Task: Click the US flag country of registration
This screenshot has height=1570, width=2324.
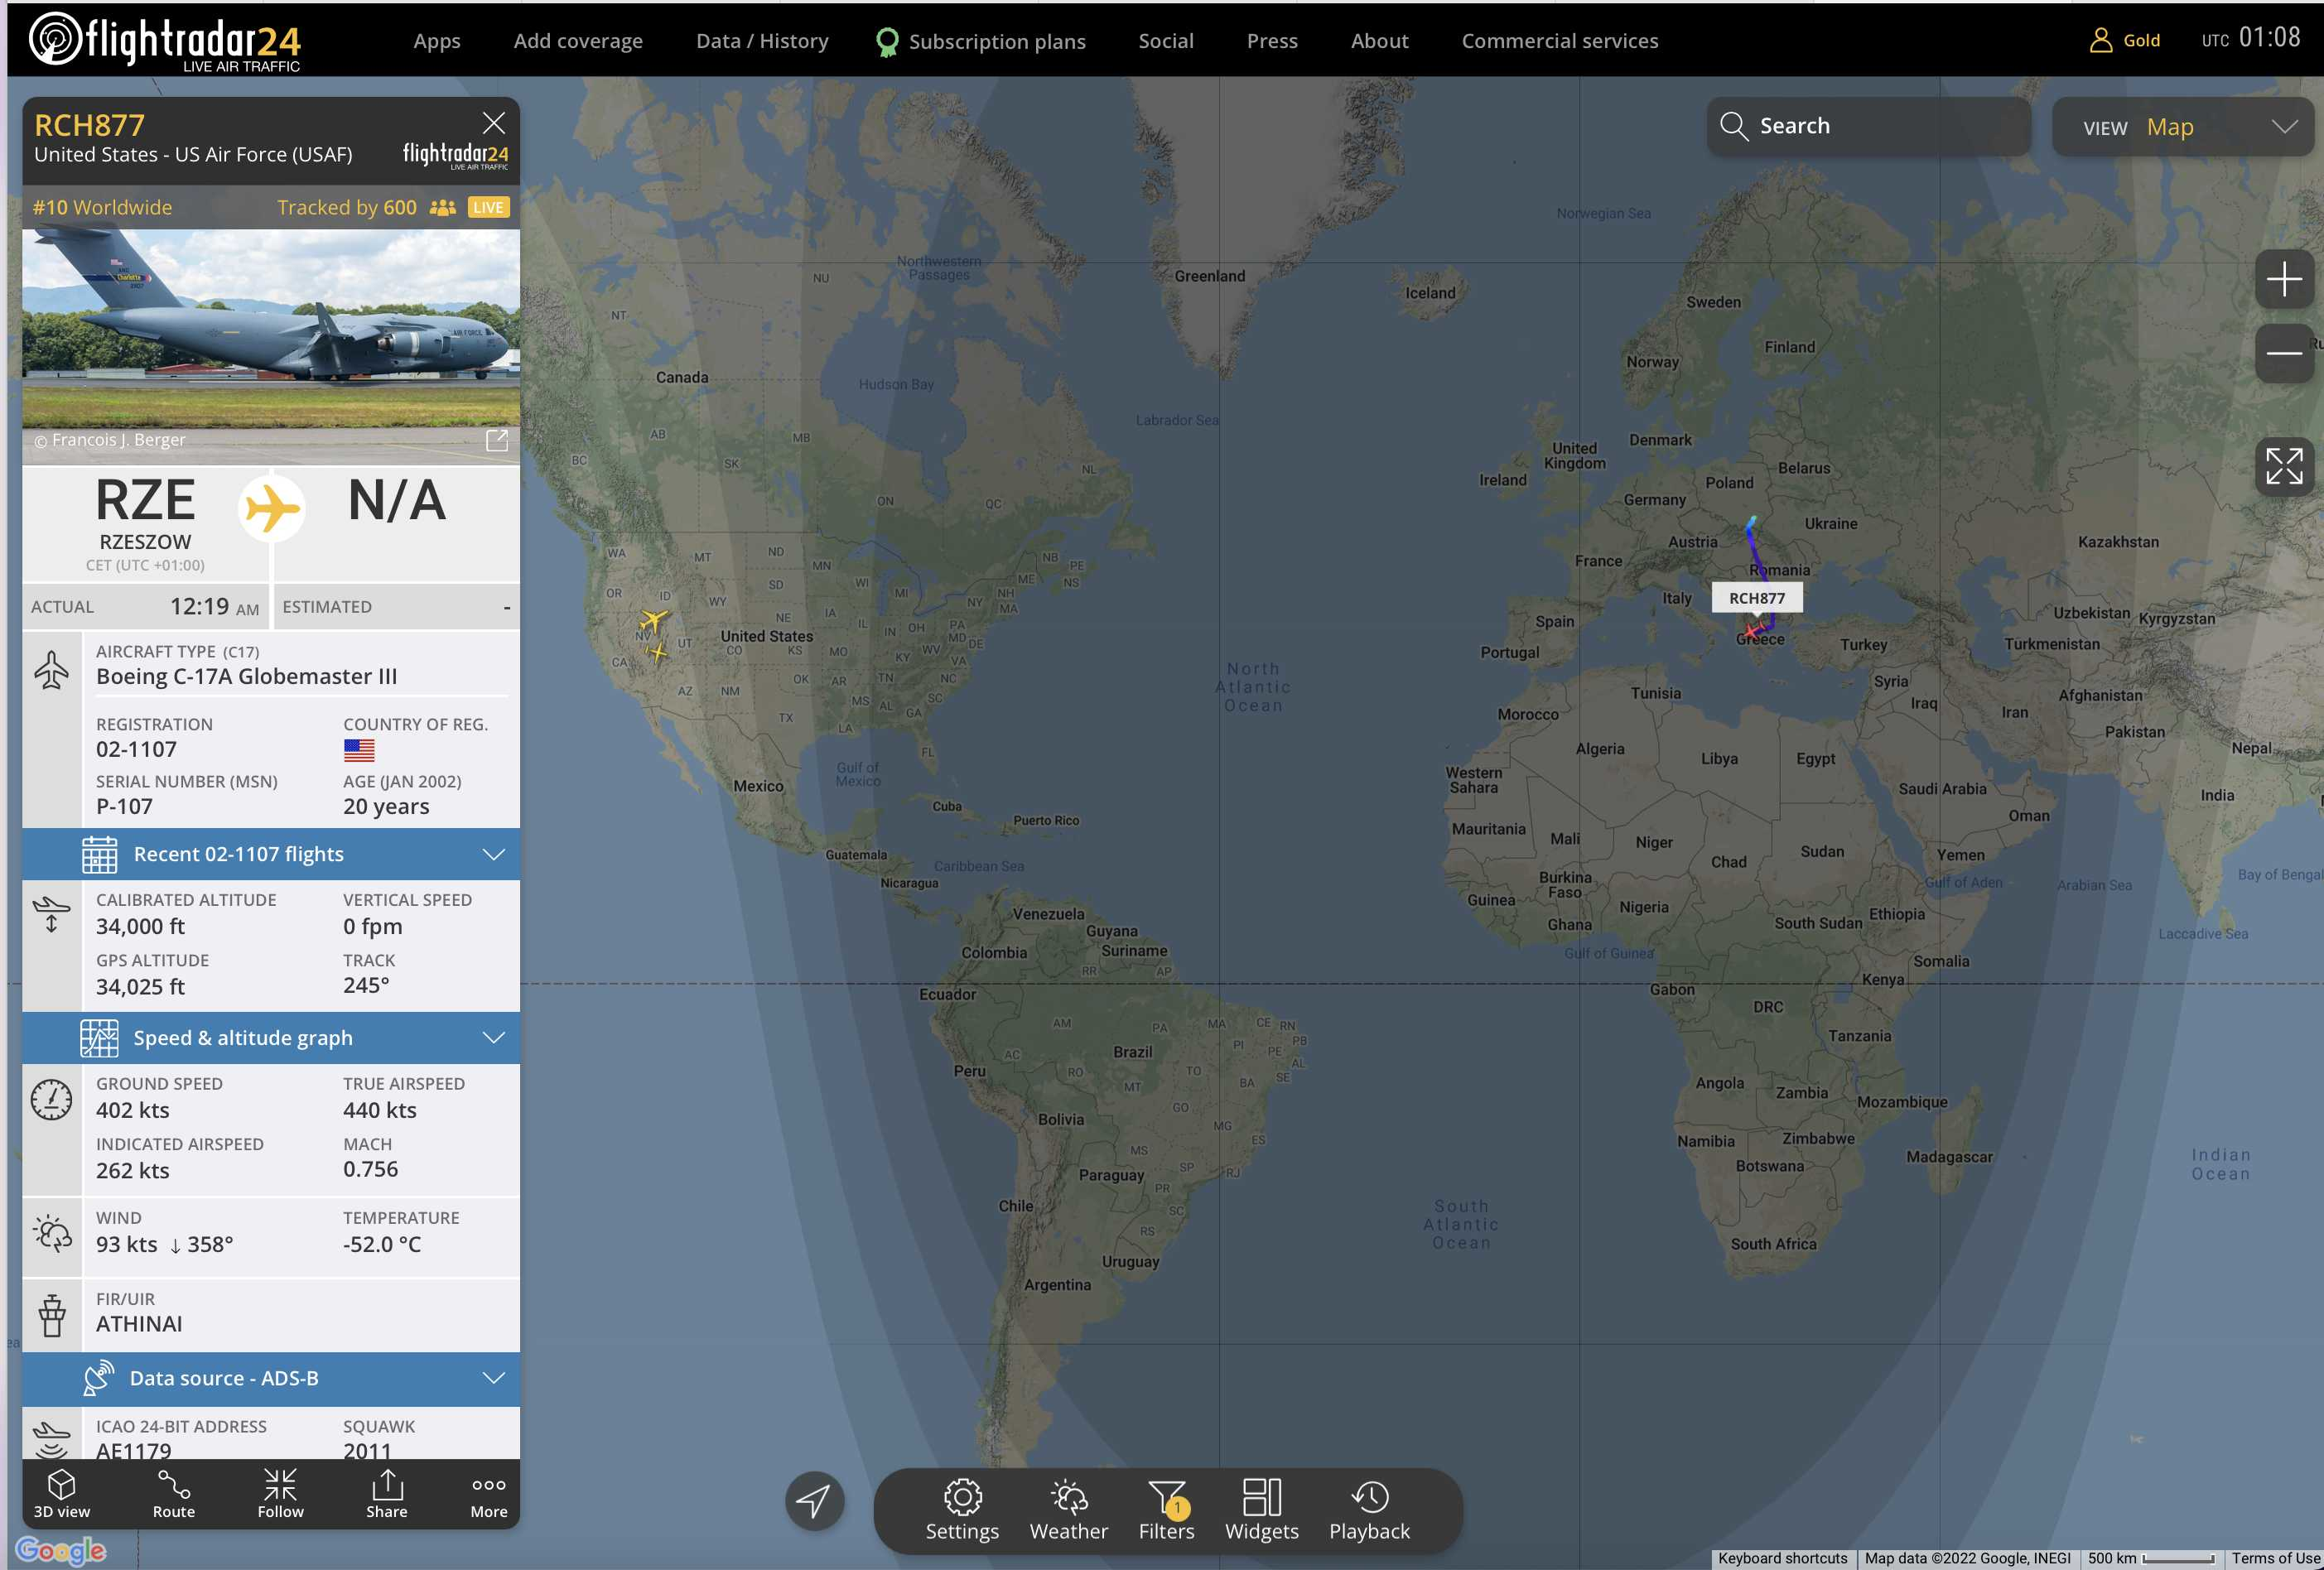Action: point(359,750)
